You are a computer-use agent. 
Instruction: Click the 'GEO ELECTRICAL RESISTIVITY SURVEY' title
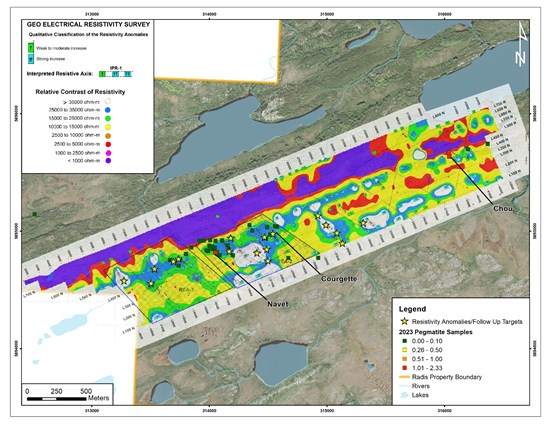88,25
